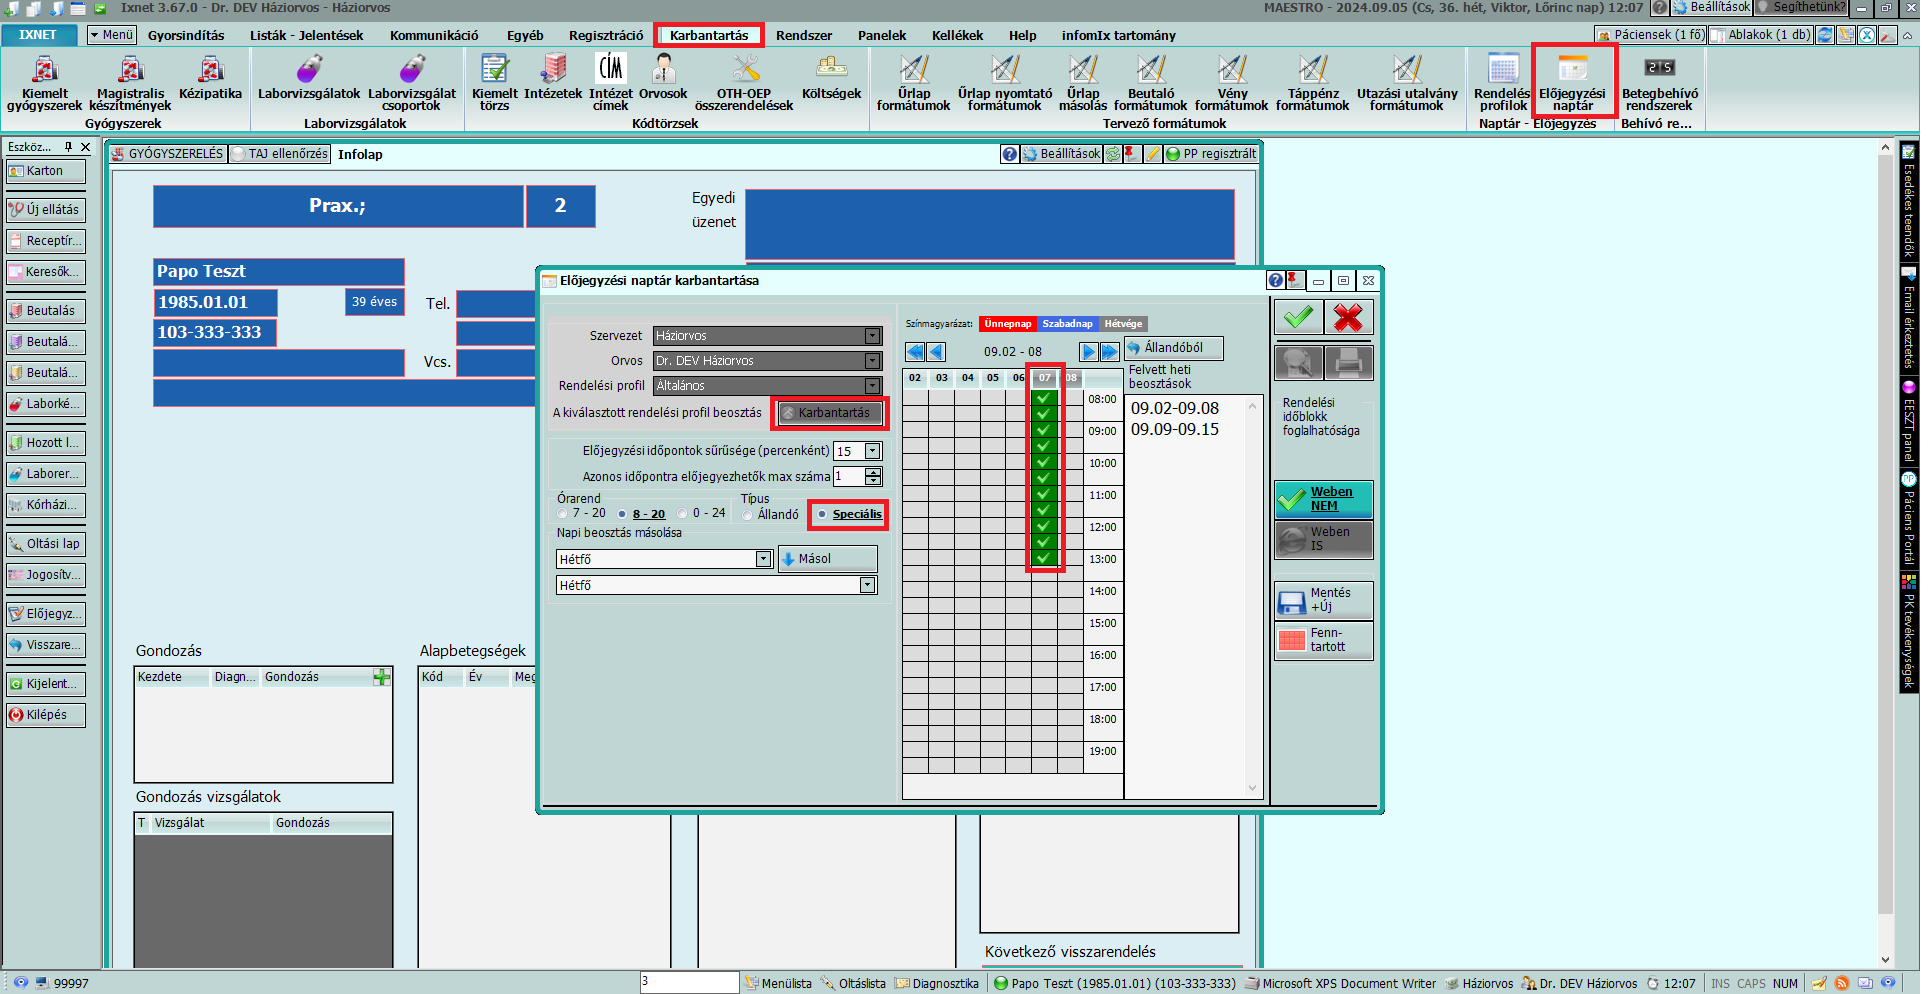Expand the Rendelési profil combo box
This screenshot has width=1932, height=994.
coord(873,386)
